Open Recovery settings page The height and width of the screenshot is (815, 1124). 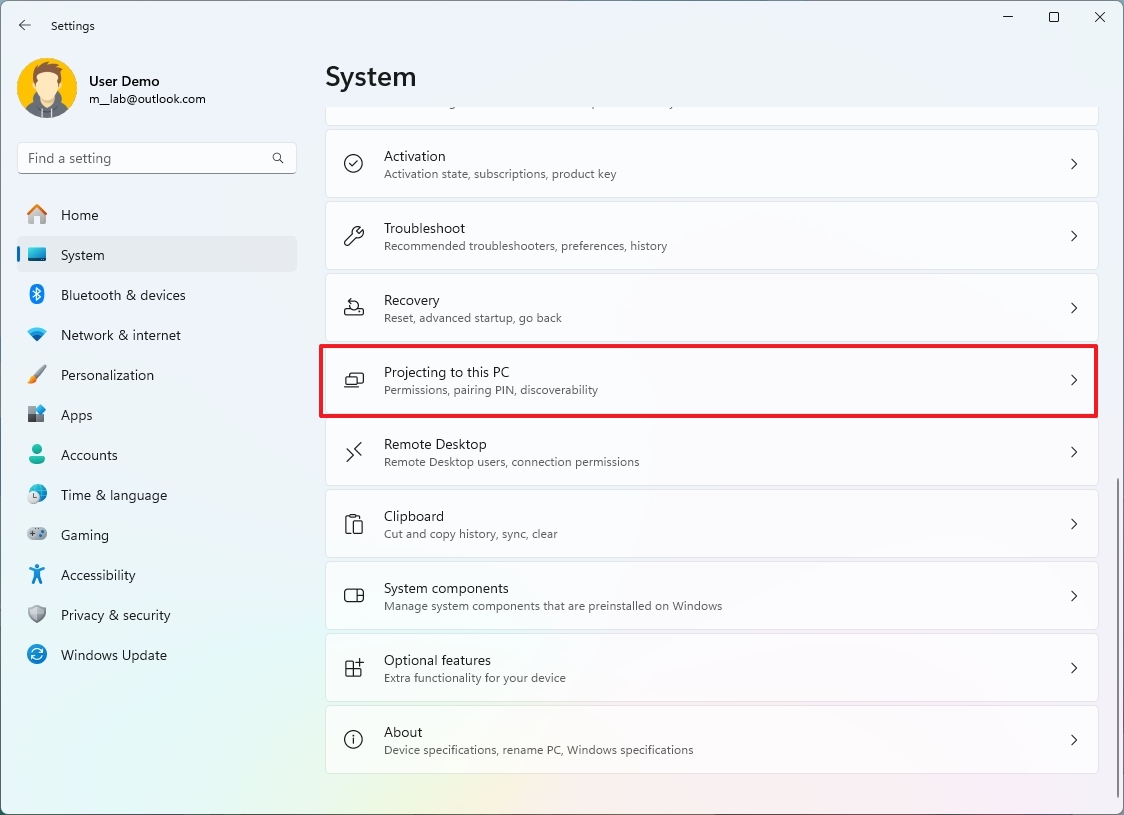pos(712,308)
